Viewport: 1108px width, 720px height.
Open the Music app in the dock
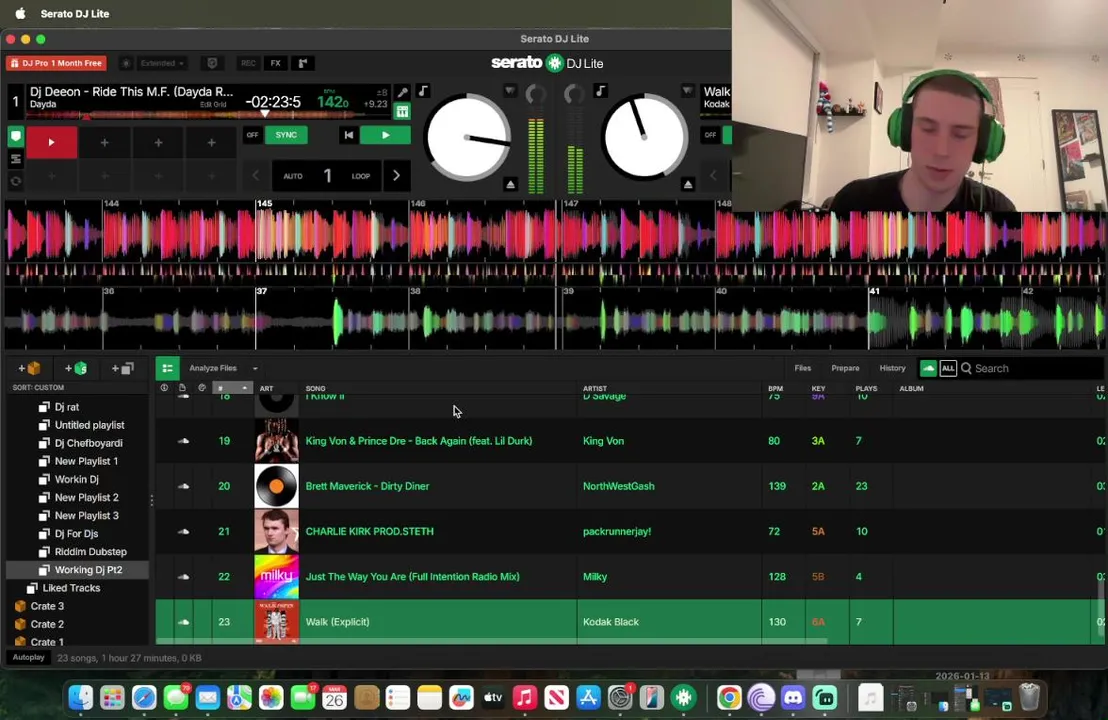tap(524, 698)
